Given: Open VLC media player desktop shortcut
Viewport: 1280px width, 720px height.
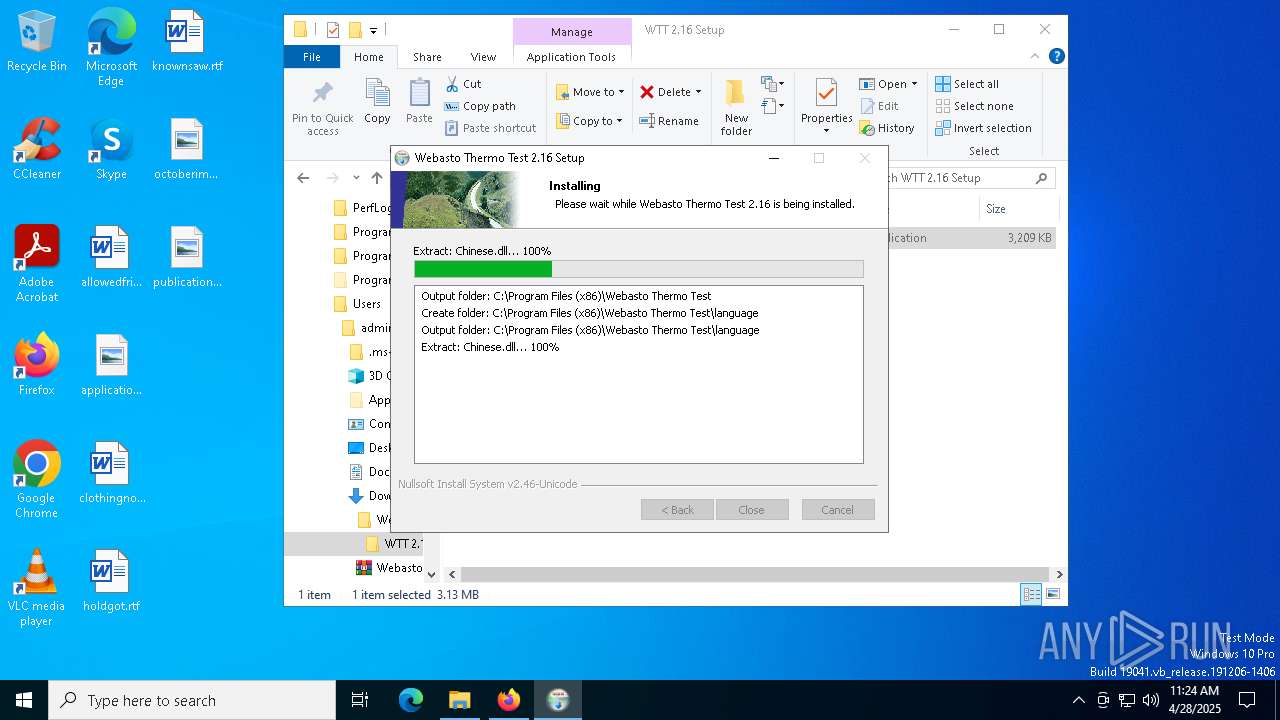Looking at the screenshot, I should pos(36,588).
